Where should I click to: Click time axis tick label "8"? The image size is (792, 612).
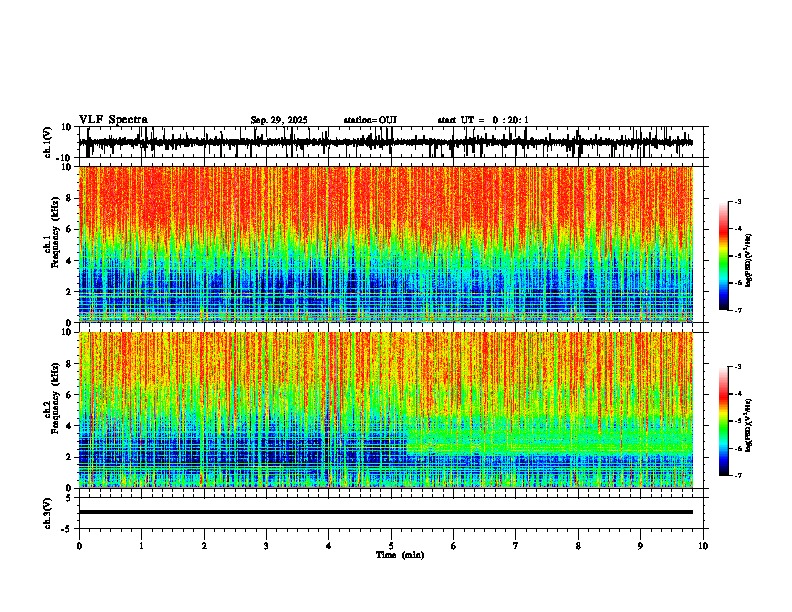[578, 546]
